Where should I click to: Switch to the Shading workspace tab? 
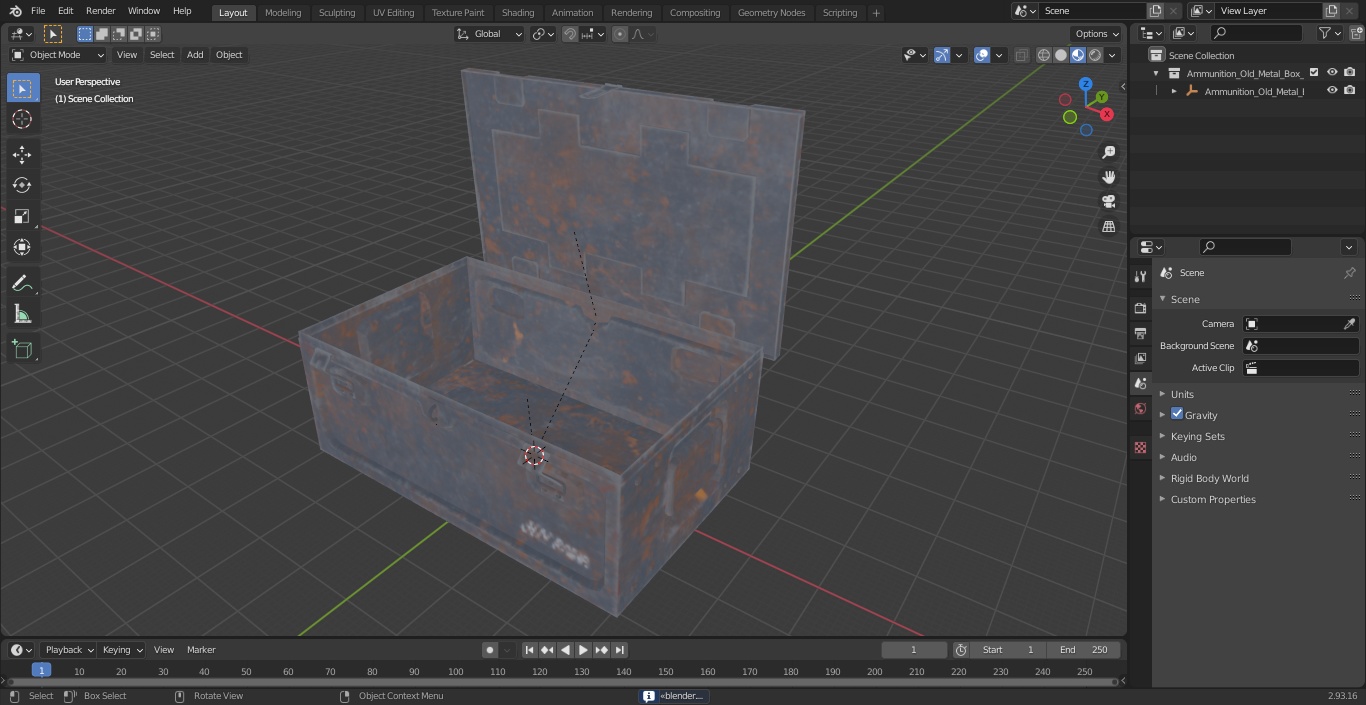tap(518, 13)
